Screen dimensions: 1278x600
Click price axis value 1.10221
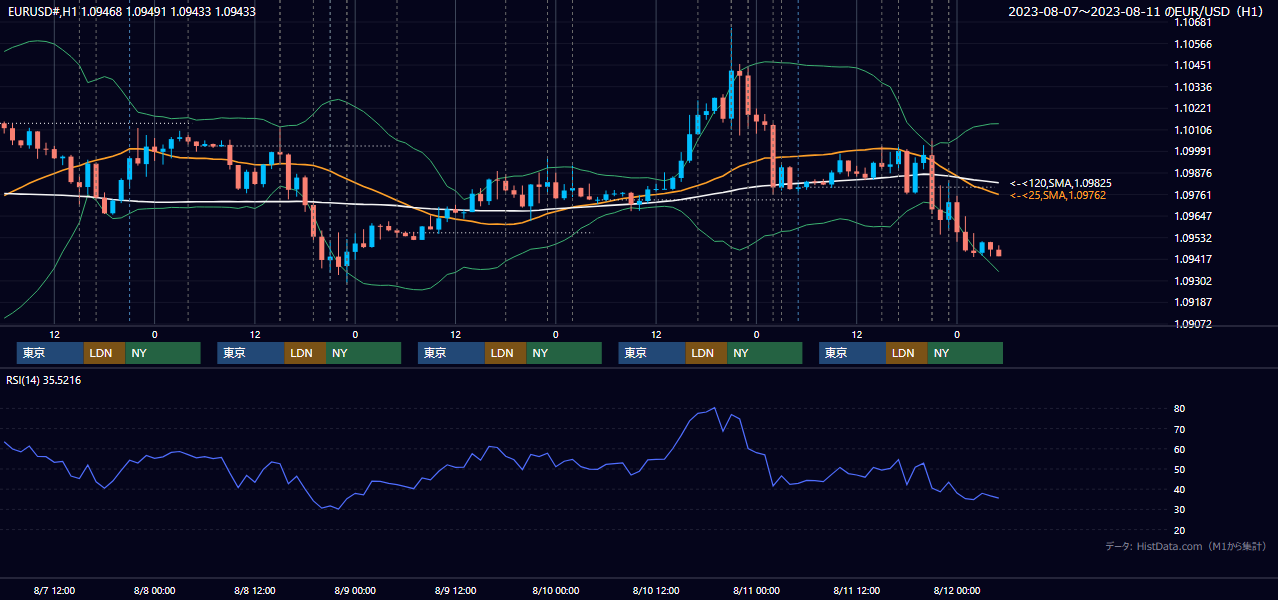[1193, 108]
